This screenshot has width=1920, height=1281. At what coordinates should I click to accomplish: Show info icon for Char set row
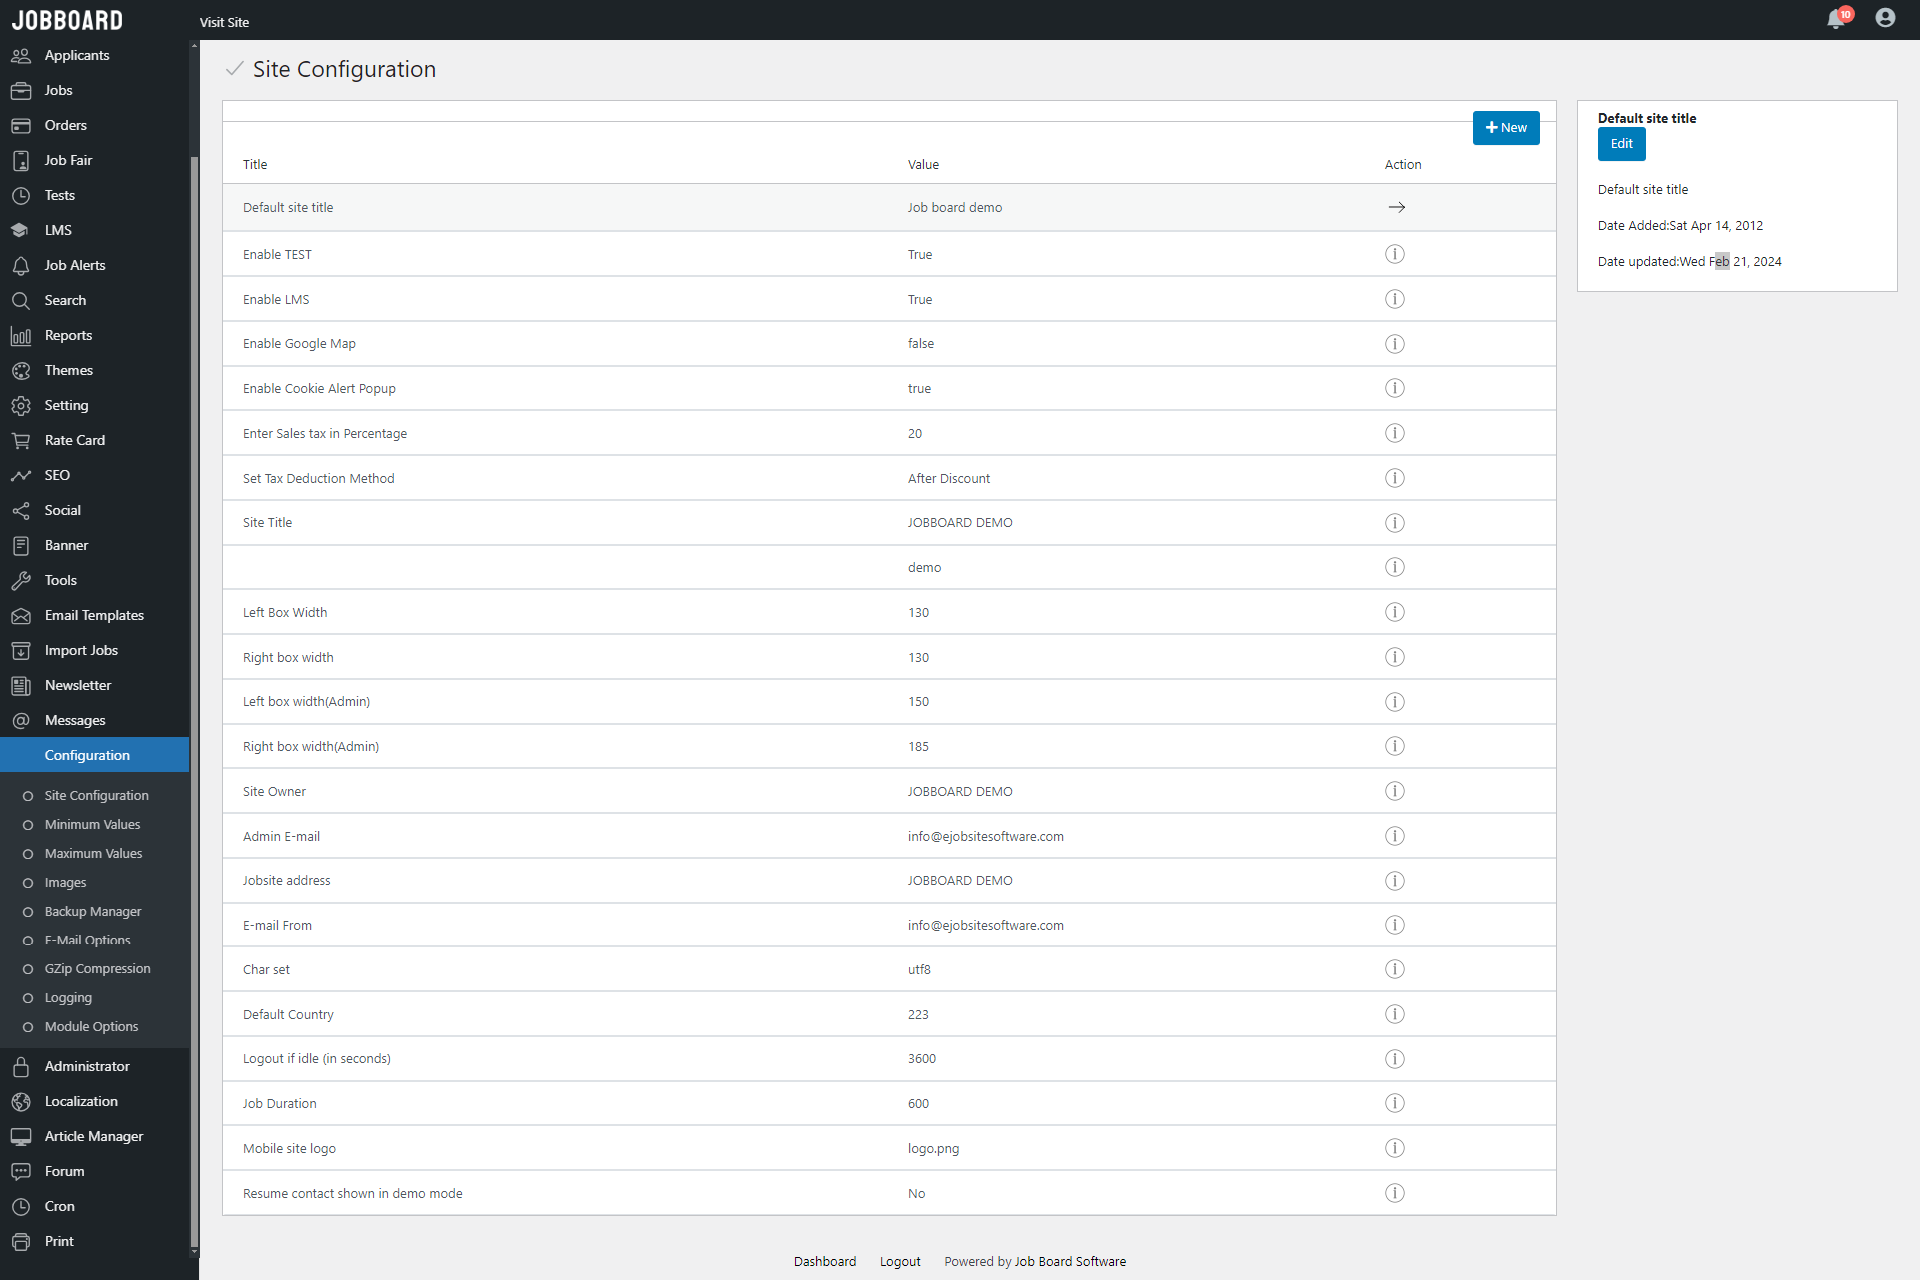coord(1395,969)
